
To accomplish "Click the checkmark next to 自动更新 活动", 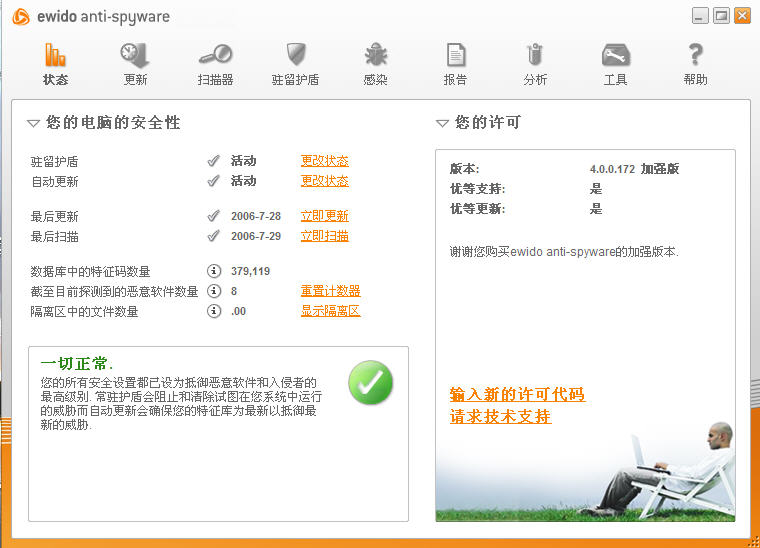I will [213, 181].
